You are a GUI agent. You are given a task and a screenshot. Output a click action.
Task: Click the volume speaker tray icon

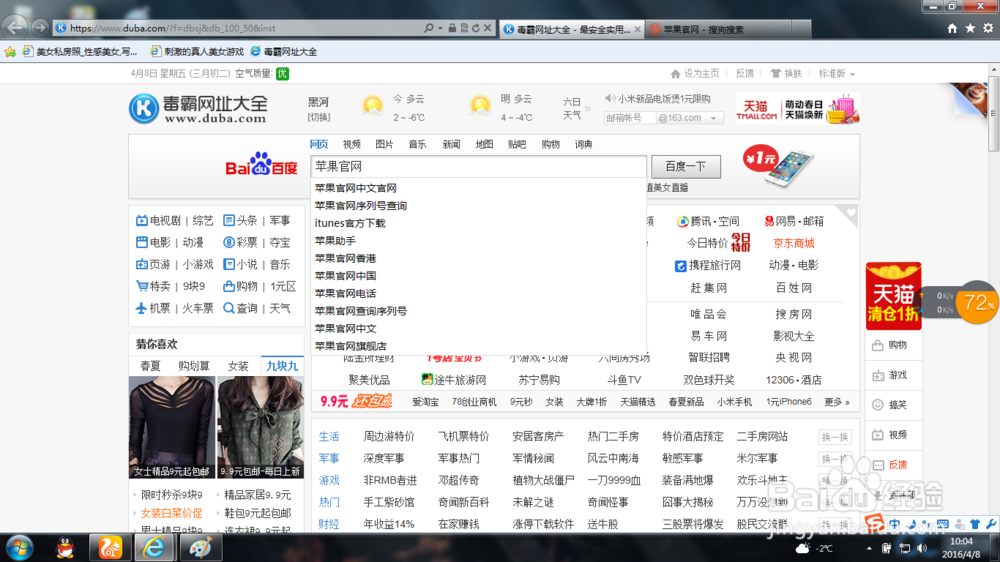(x=922, y=549)
